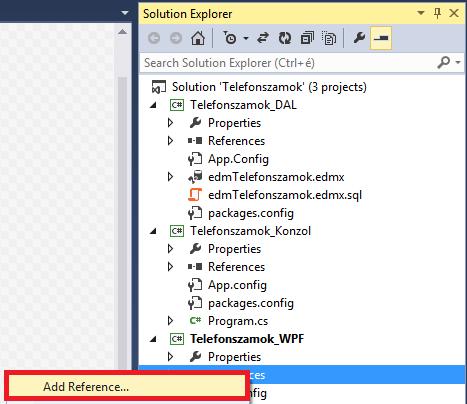Collapse the Telefonszamok_WPF project

pyautogui.click(x=153, y=339)
